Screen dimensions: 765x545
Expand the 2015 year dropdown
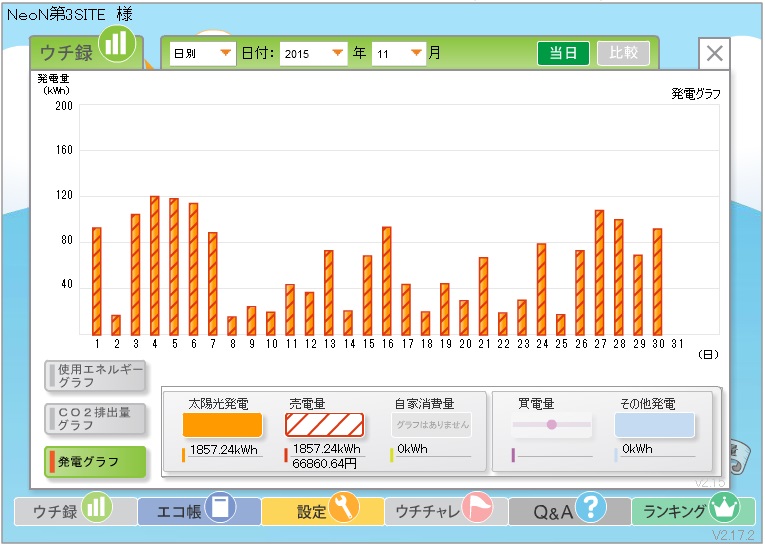(314, 53)
